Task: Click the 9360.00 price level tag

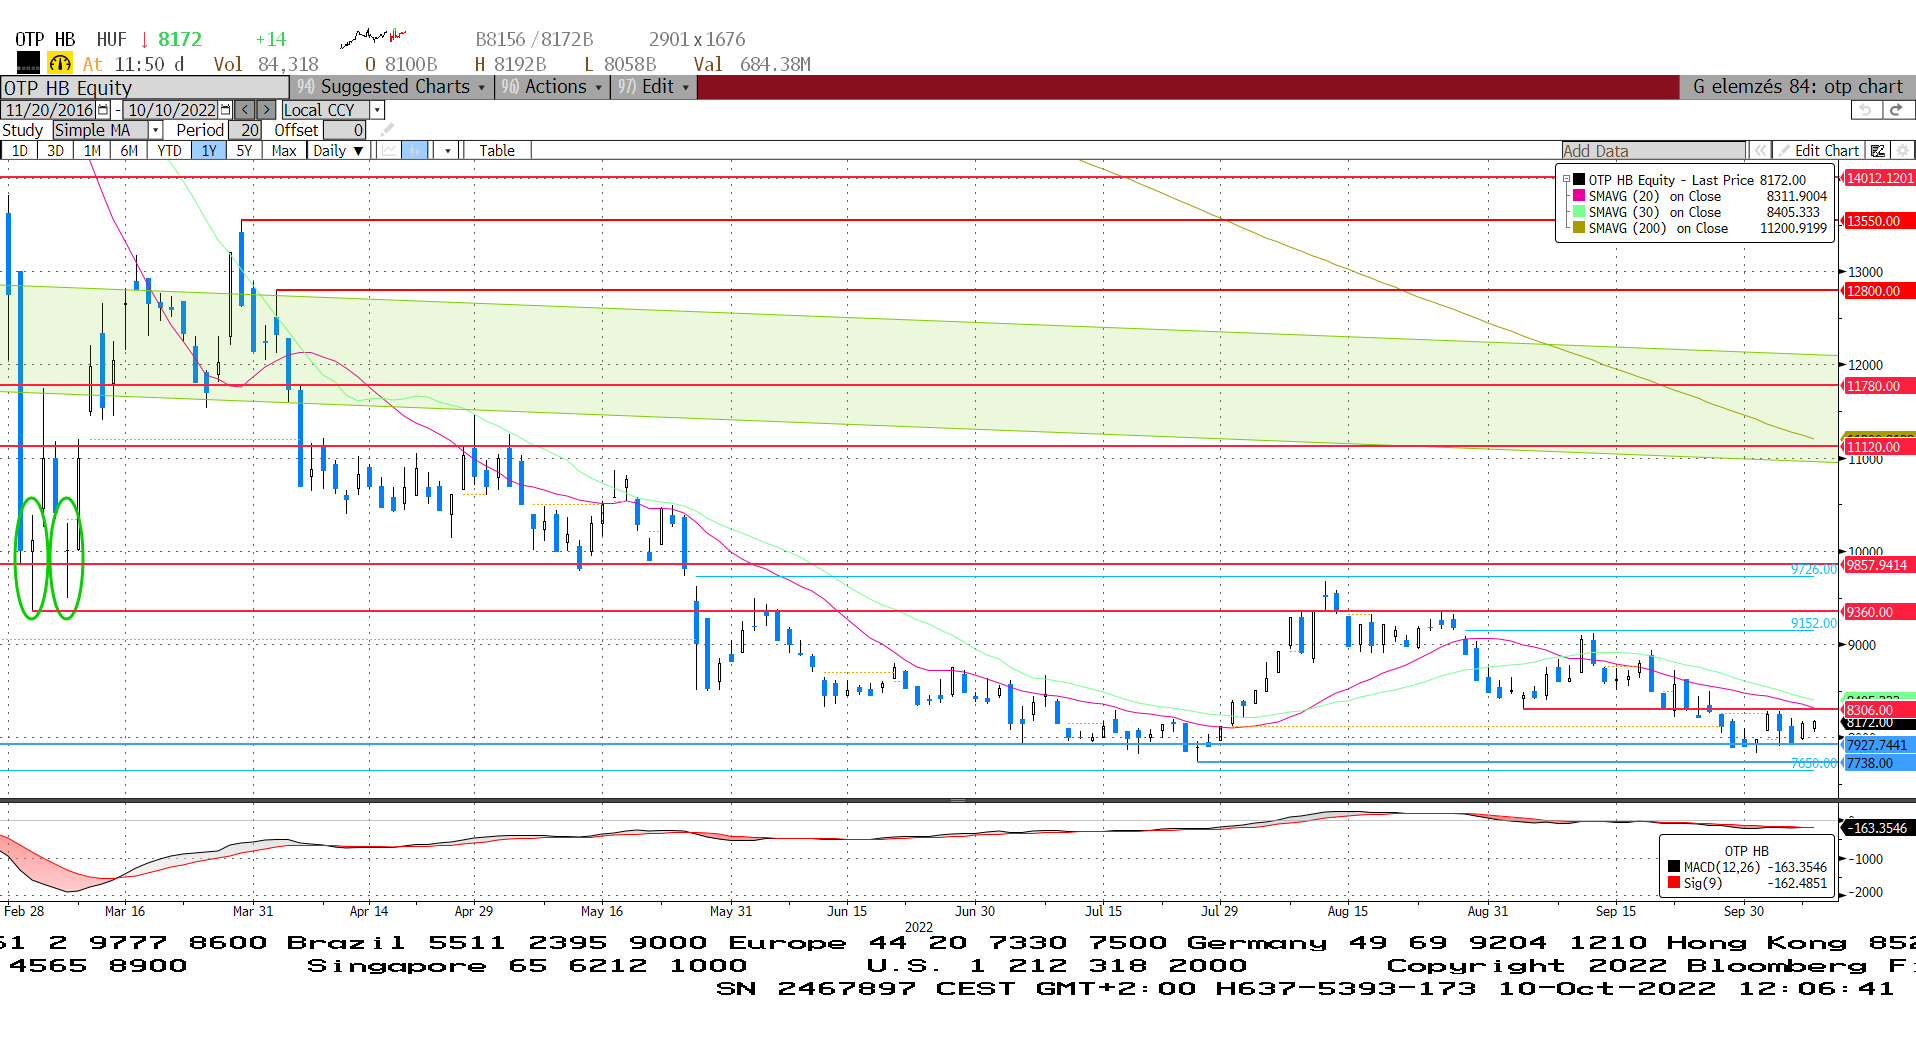Action: (x=1879, y=612)
